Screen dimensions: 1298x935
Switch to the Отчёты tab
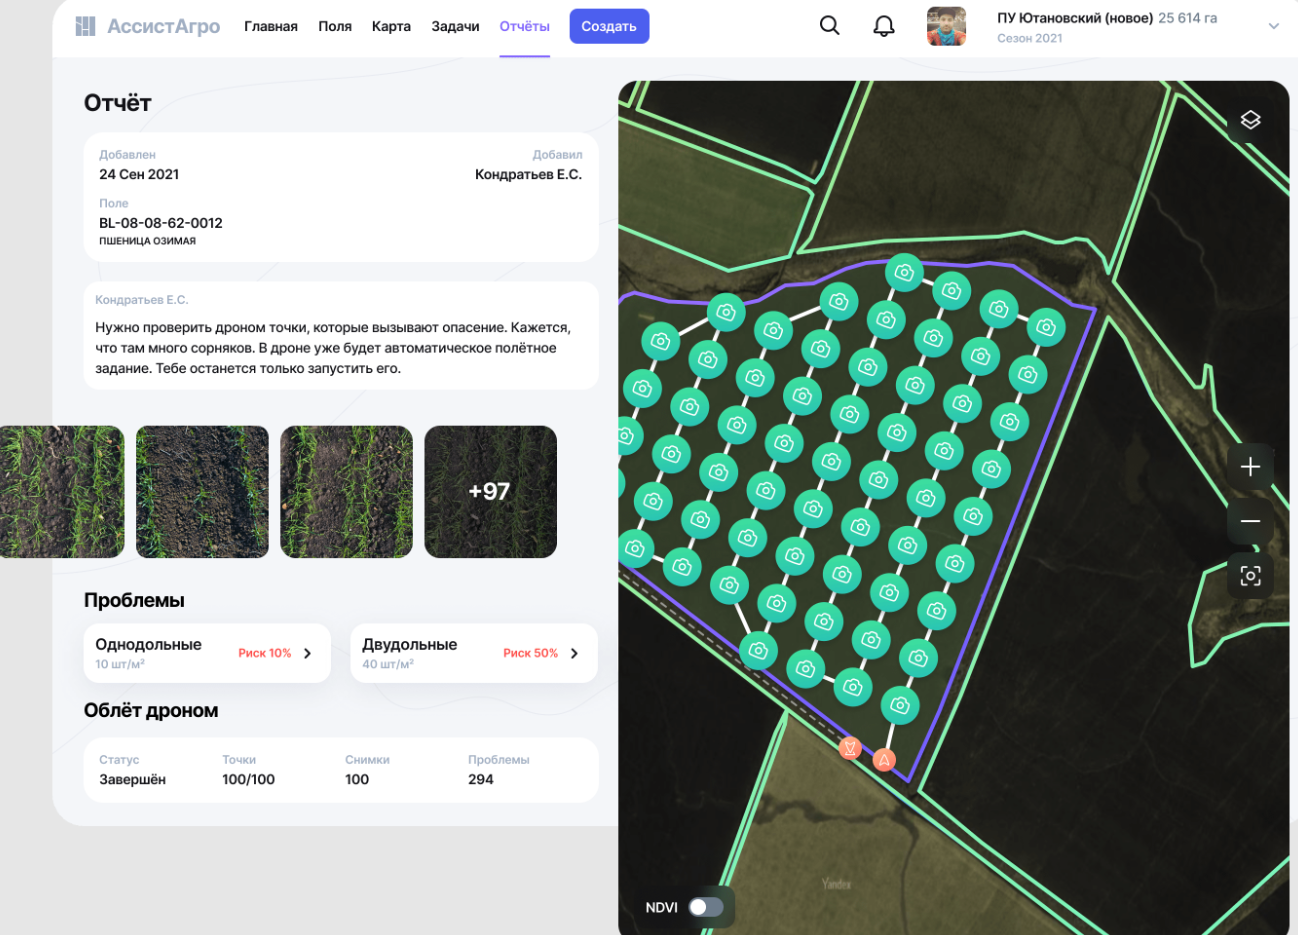[x=524, y=26]
